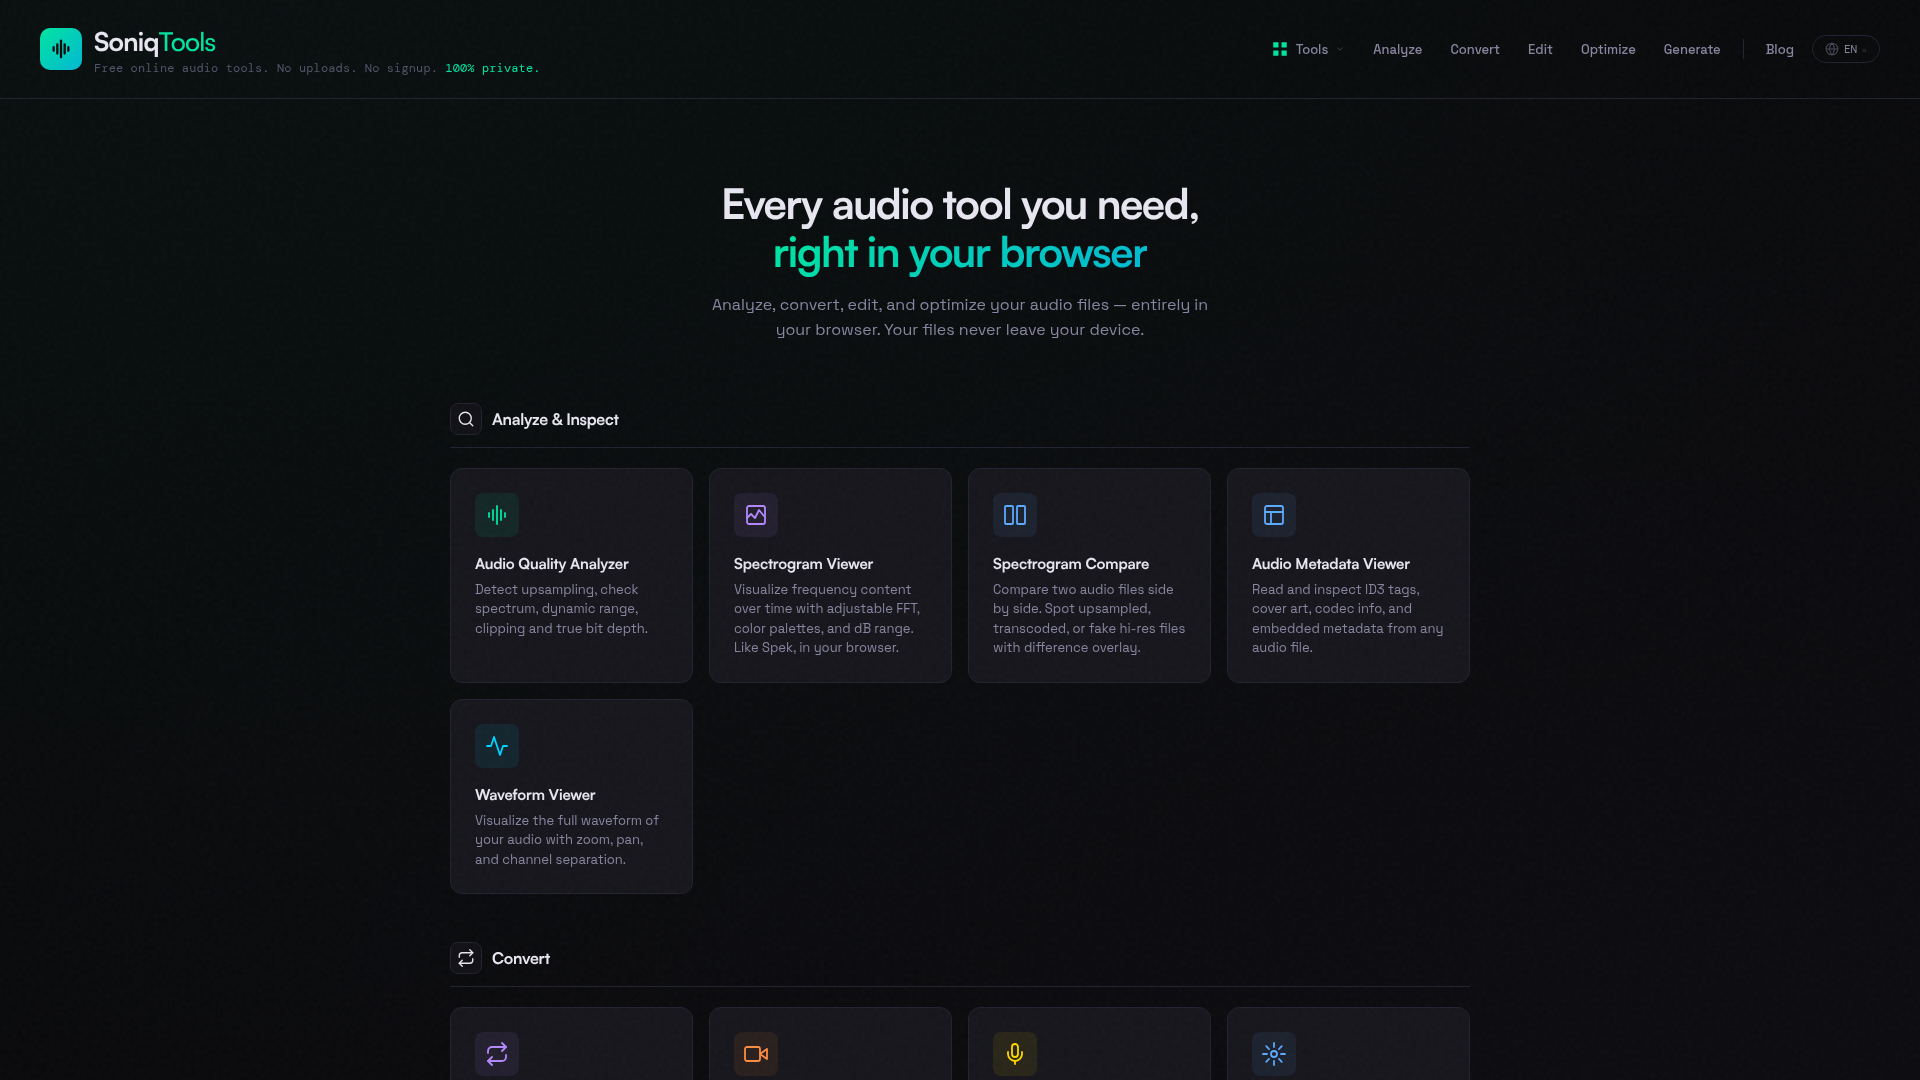Click the blue sun-shaped converter icon

coord(1274,1053)
